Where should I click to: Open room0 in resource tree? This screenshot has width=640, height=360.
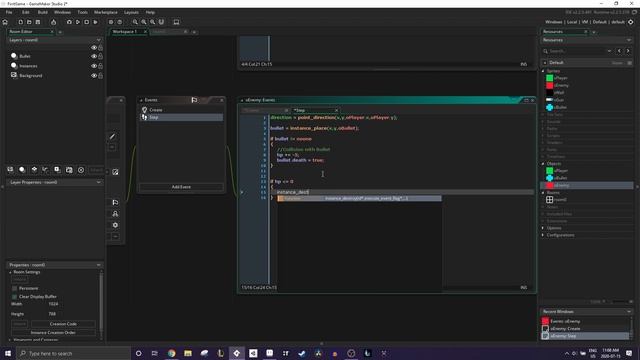(560, 200)
